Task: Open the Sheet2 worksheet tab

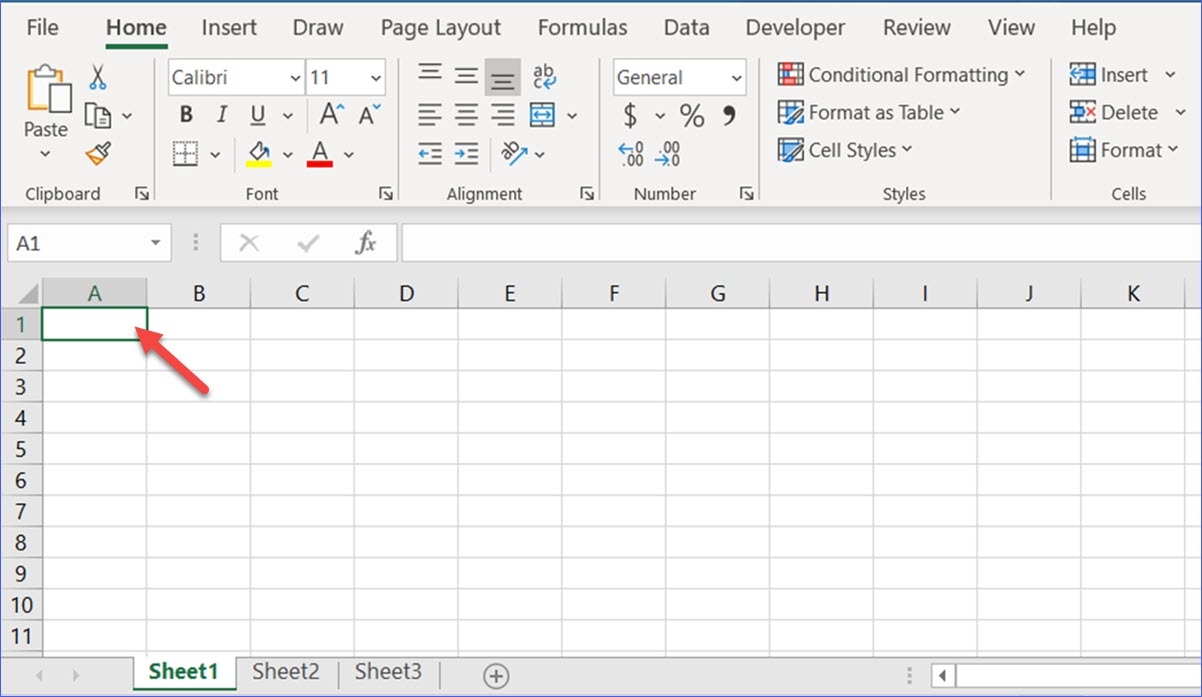Action: pyautogui.click(x=286, y=672)
